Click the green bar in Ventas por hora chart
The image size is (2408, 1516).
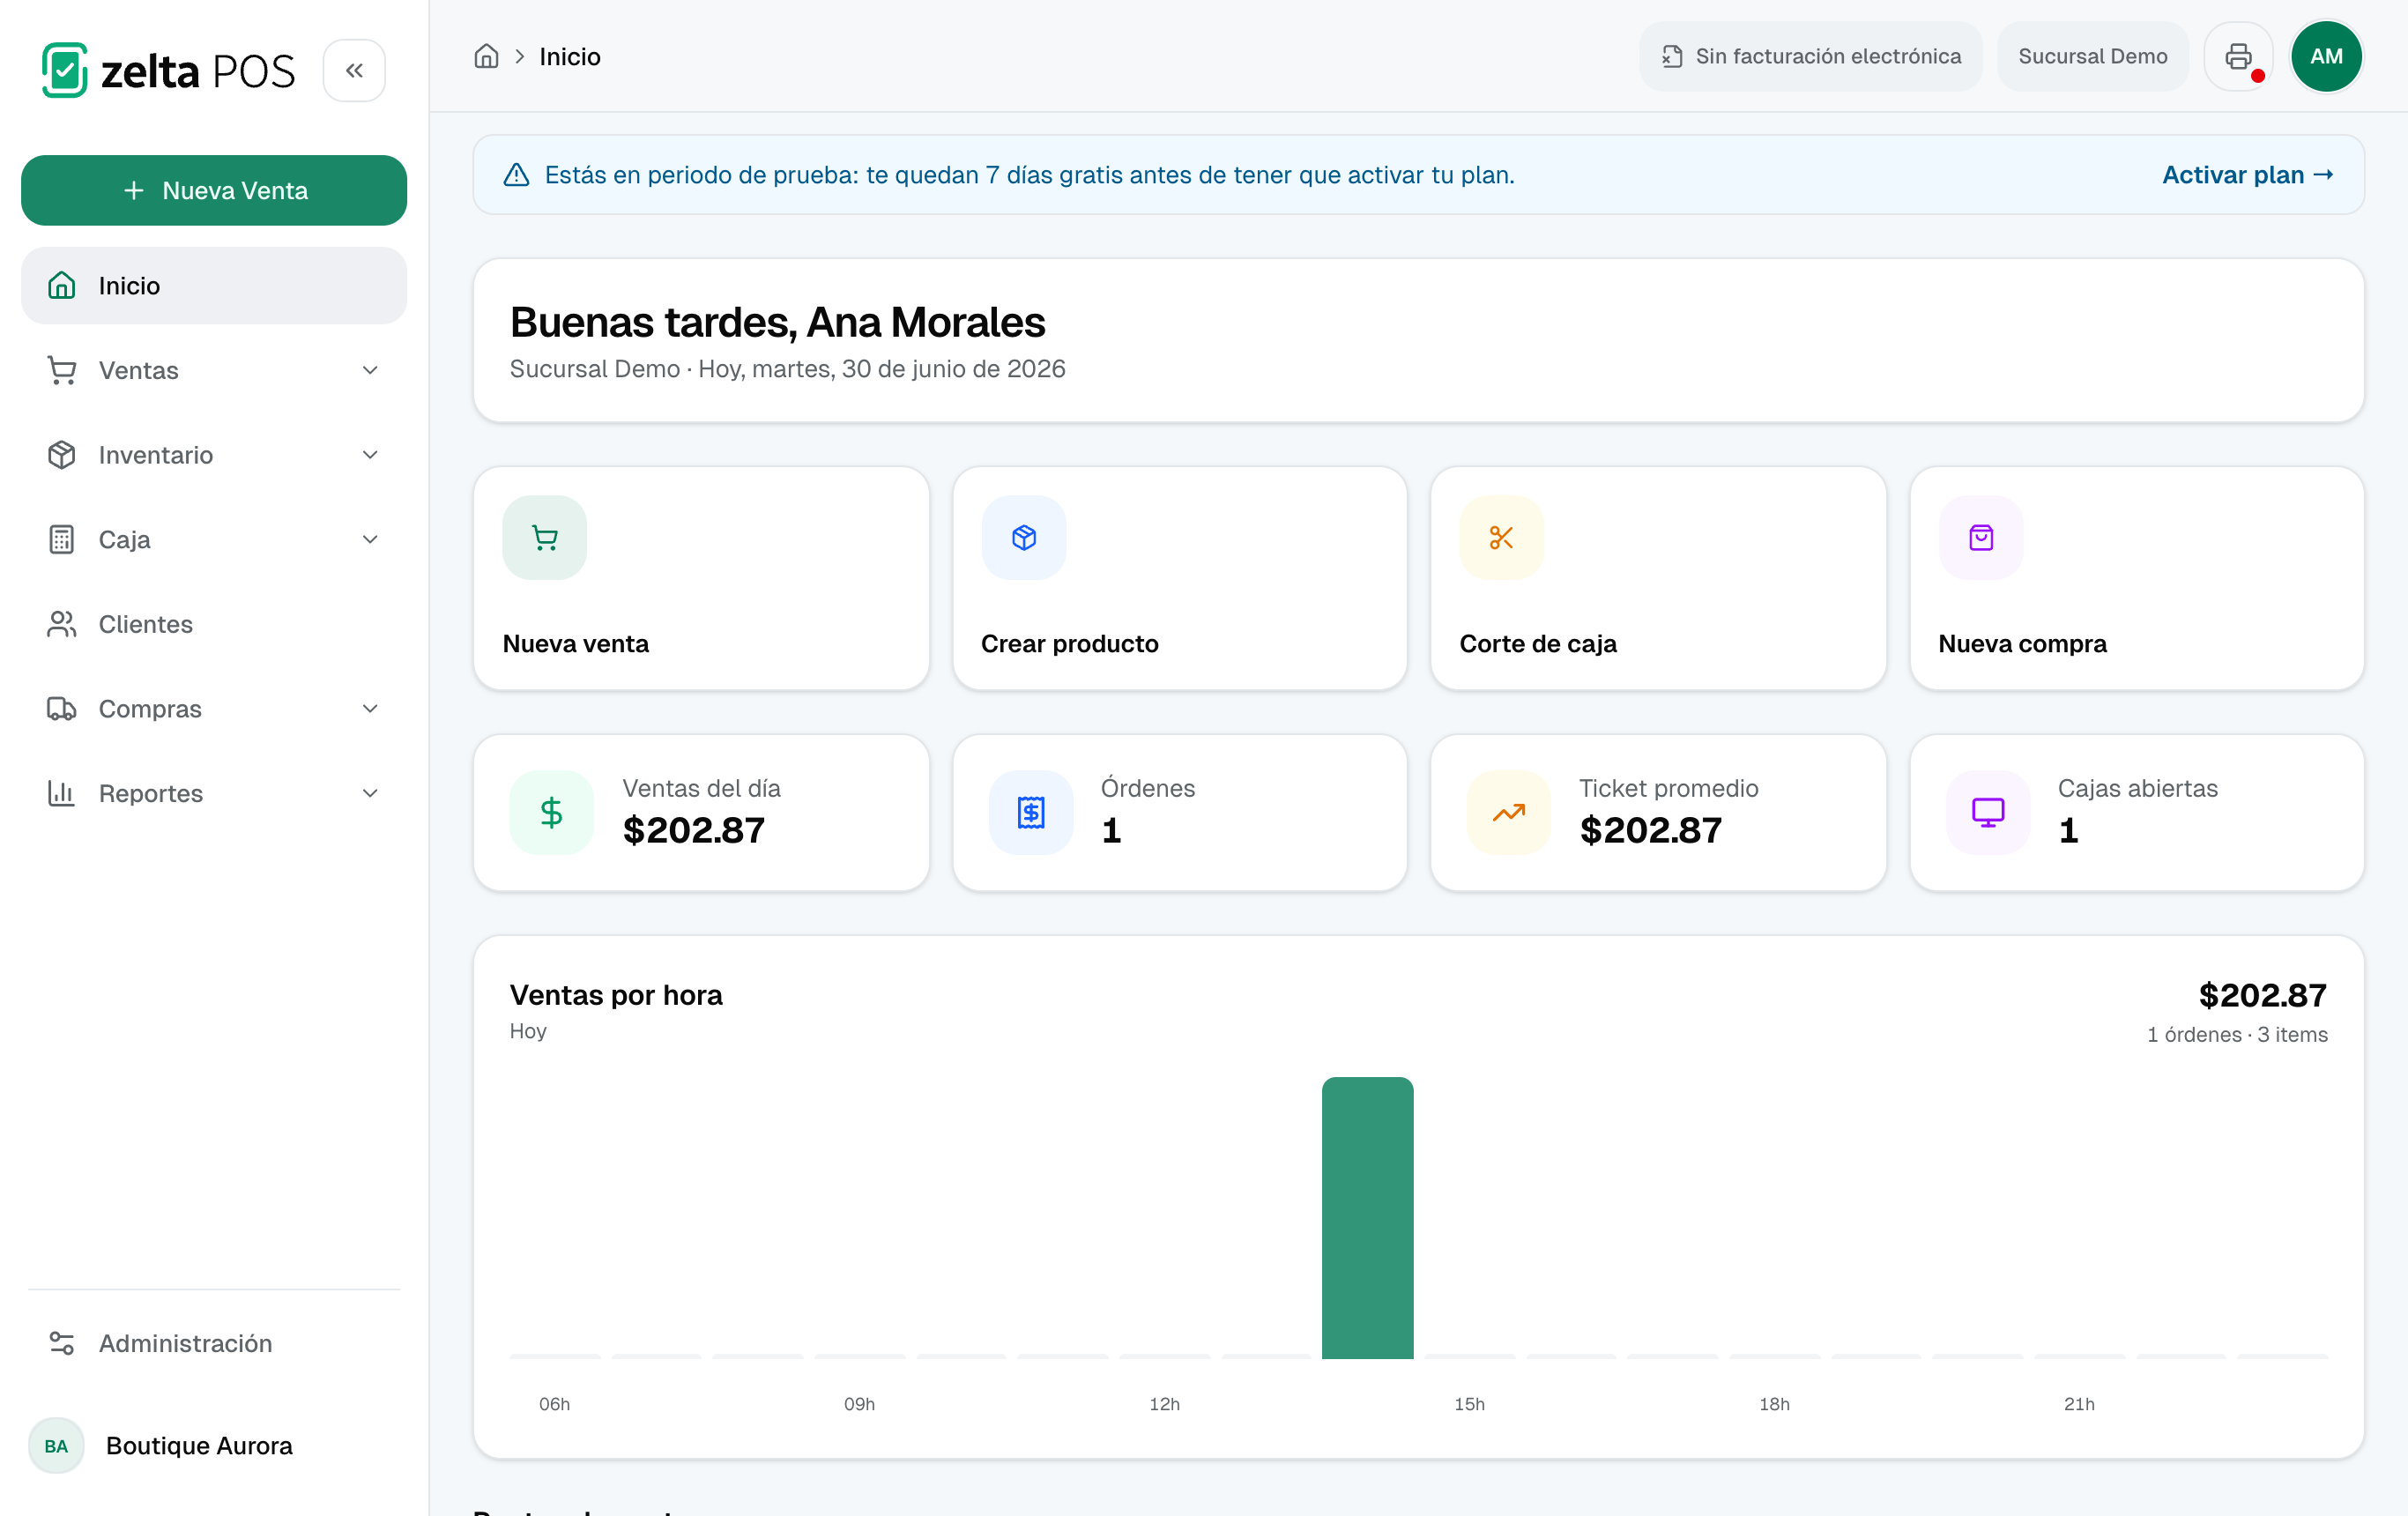click(1367, 1218)
